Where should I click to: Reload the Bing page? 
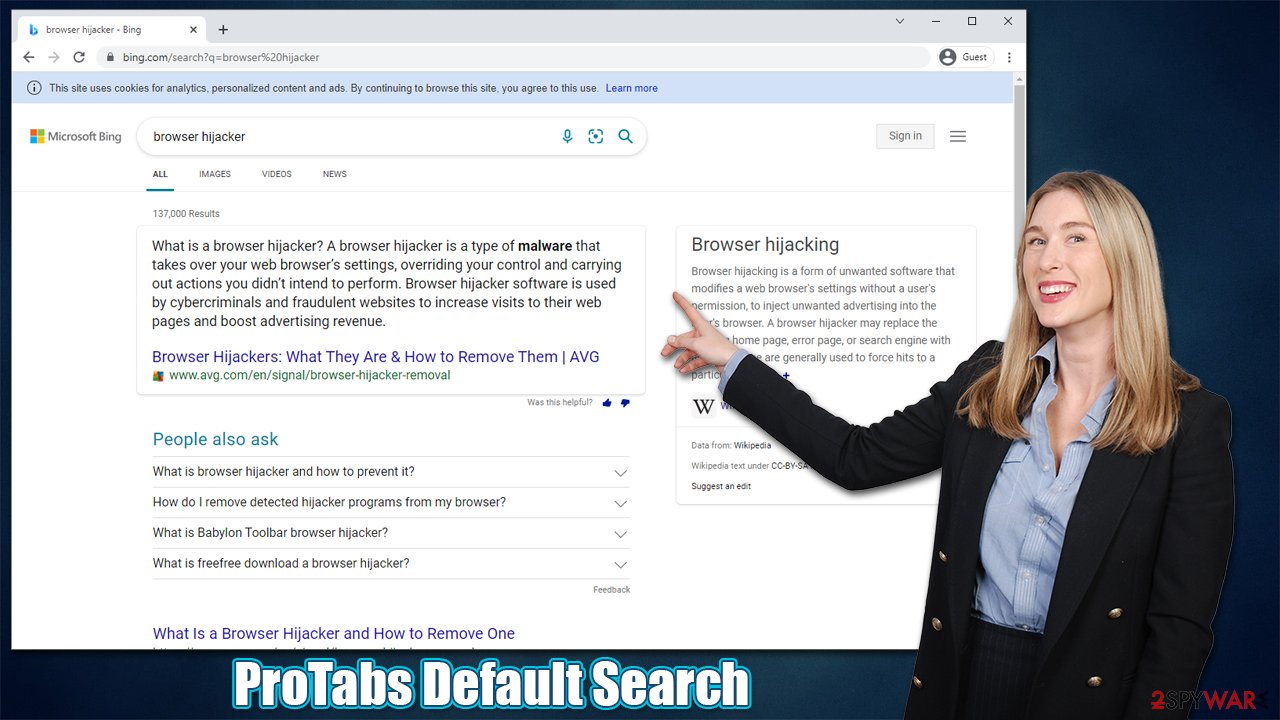click(79, 58)
